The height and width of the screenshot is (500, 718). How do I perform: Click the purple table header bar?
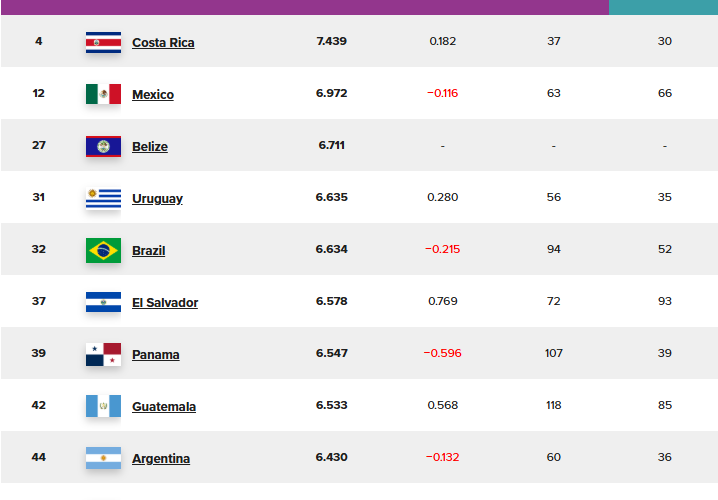pyautogui.click(x=305, y=7)
